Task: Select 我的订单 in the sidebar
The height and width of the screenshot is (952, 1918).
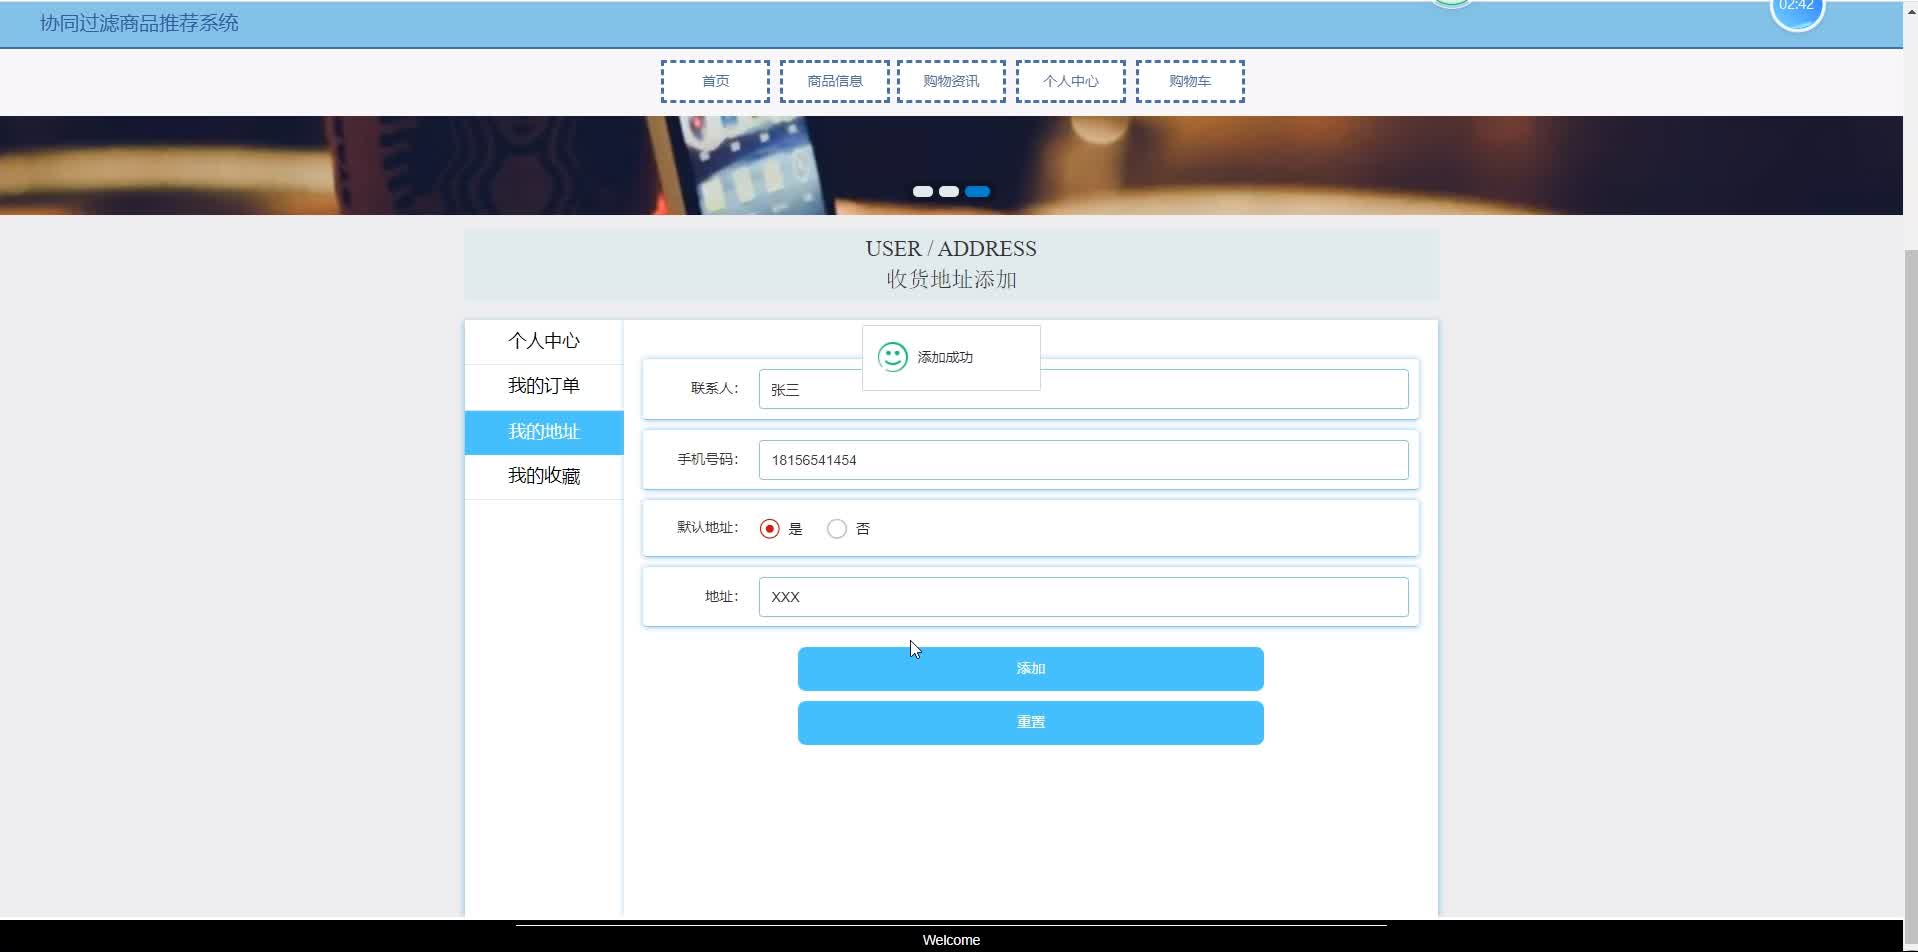Action: (x=543, y=385)
